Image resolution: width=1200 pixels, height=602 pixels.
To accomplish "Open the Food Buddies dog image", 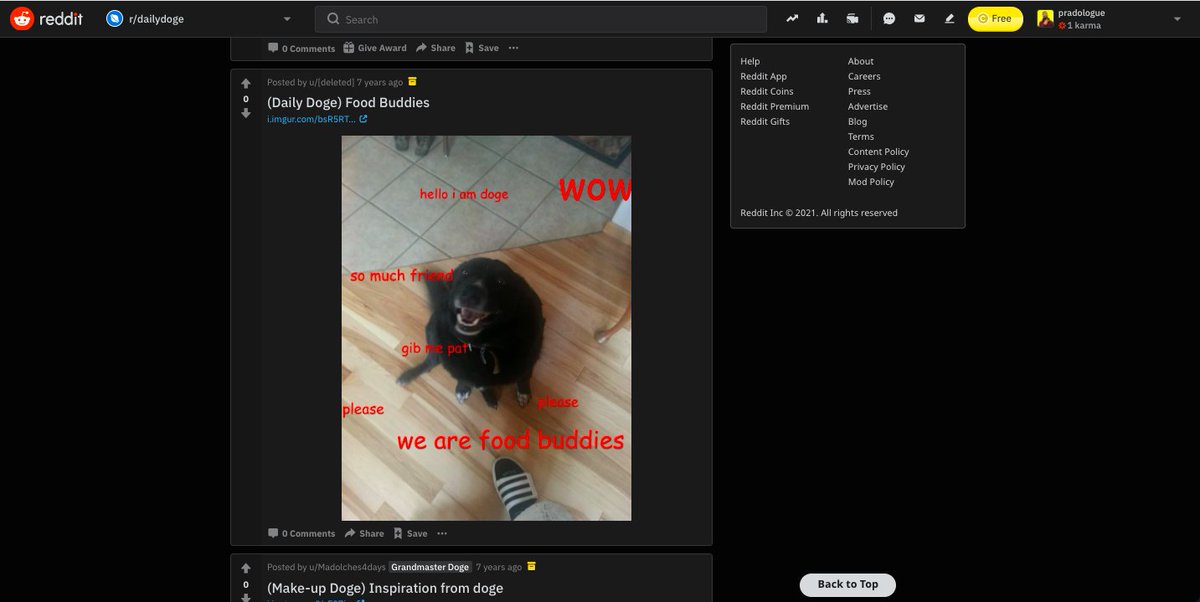I will pyautogui.click(x=486, y=328).
